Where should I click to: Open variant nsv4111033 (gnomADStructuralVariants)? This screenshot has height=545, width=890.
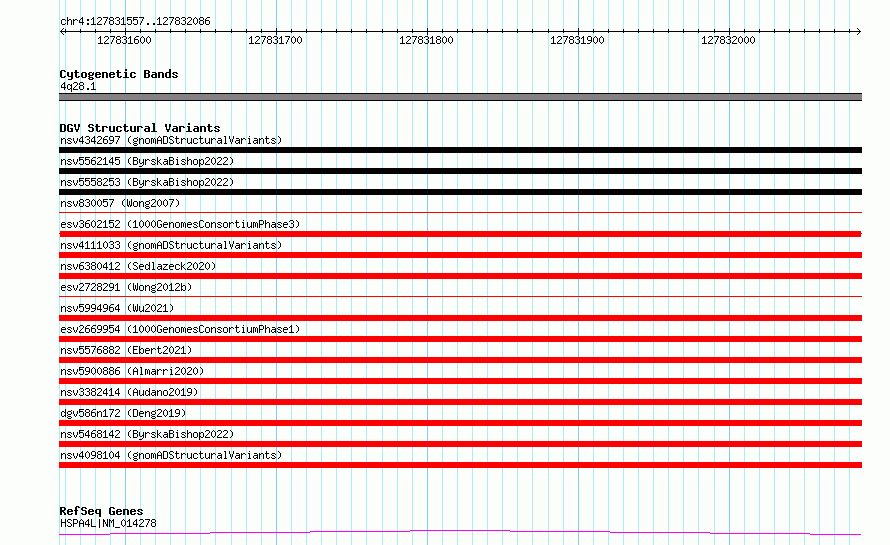pyautogui.click(x=171, y=245)
